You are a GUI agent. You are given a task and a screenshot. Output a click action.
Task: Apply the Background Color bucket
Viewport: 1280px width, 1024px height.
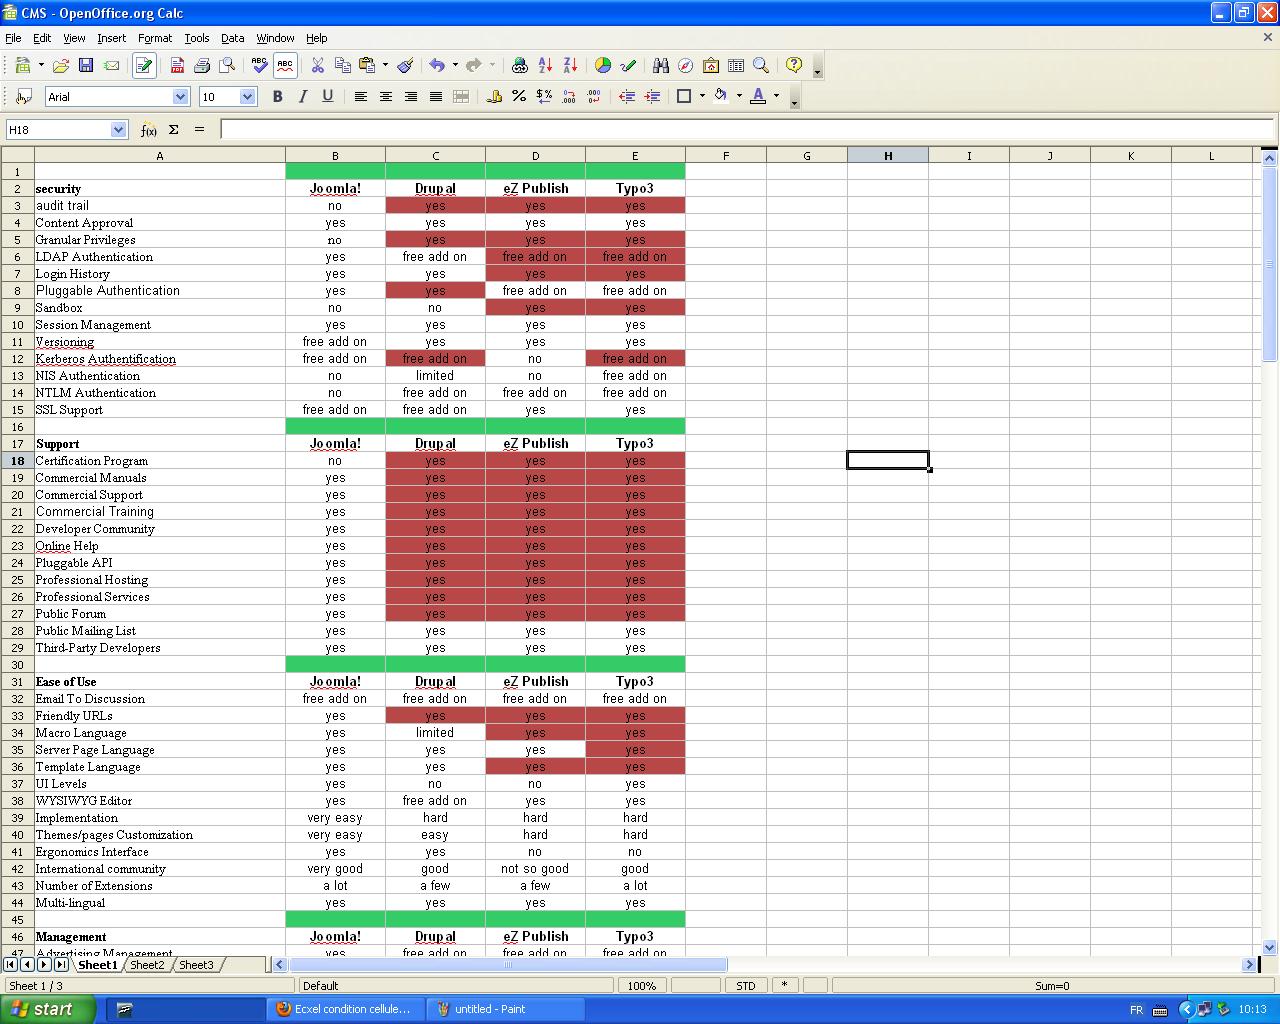721,96
